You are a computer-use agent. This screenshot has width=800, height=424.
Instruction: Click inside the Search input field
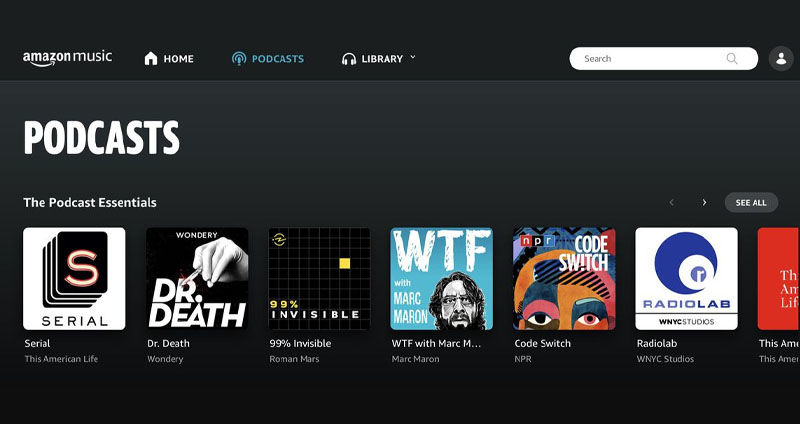(x=650, y=59)
